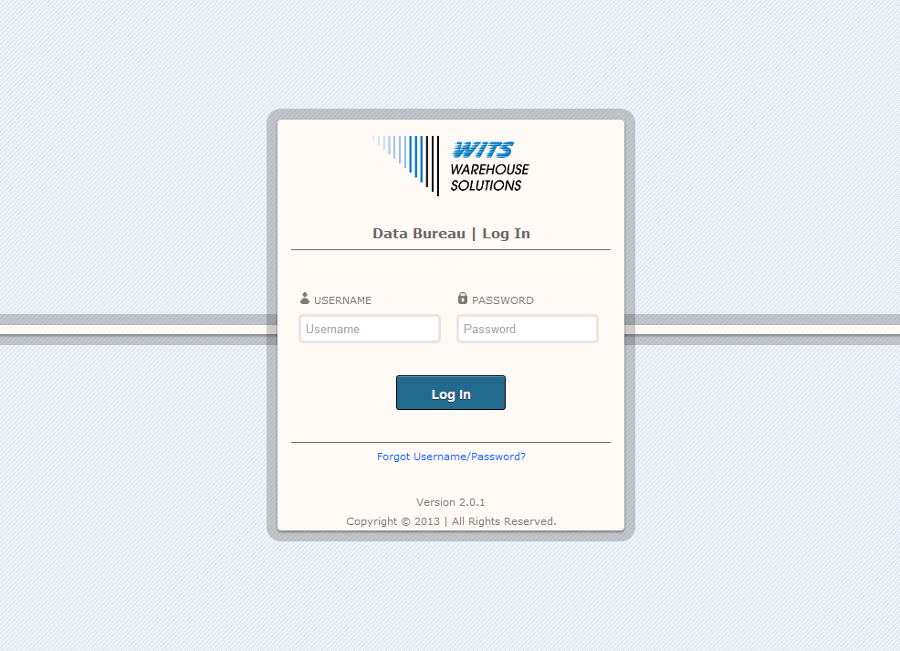Select the 'Data Bureau | Log In' heading
Image resolution: width=900 pixels, height=651 pixels.
pyautogui.click(x=451, y=233)
